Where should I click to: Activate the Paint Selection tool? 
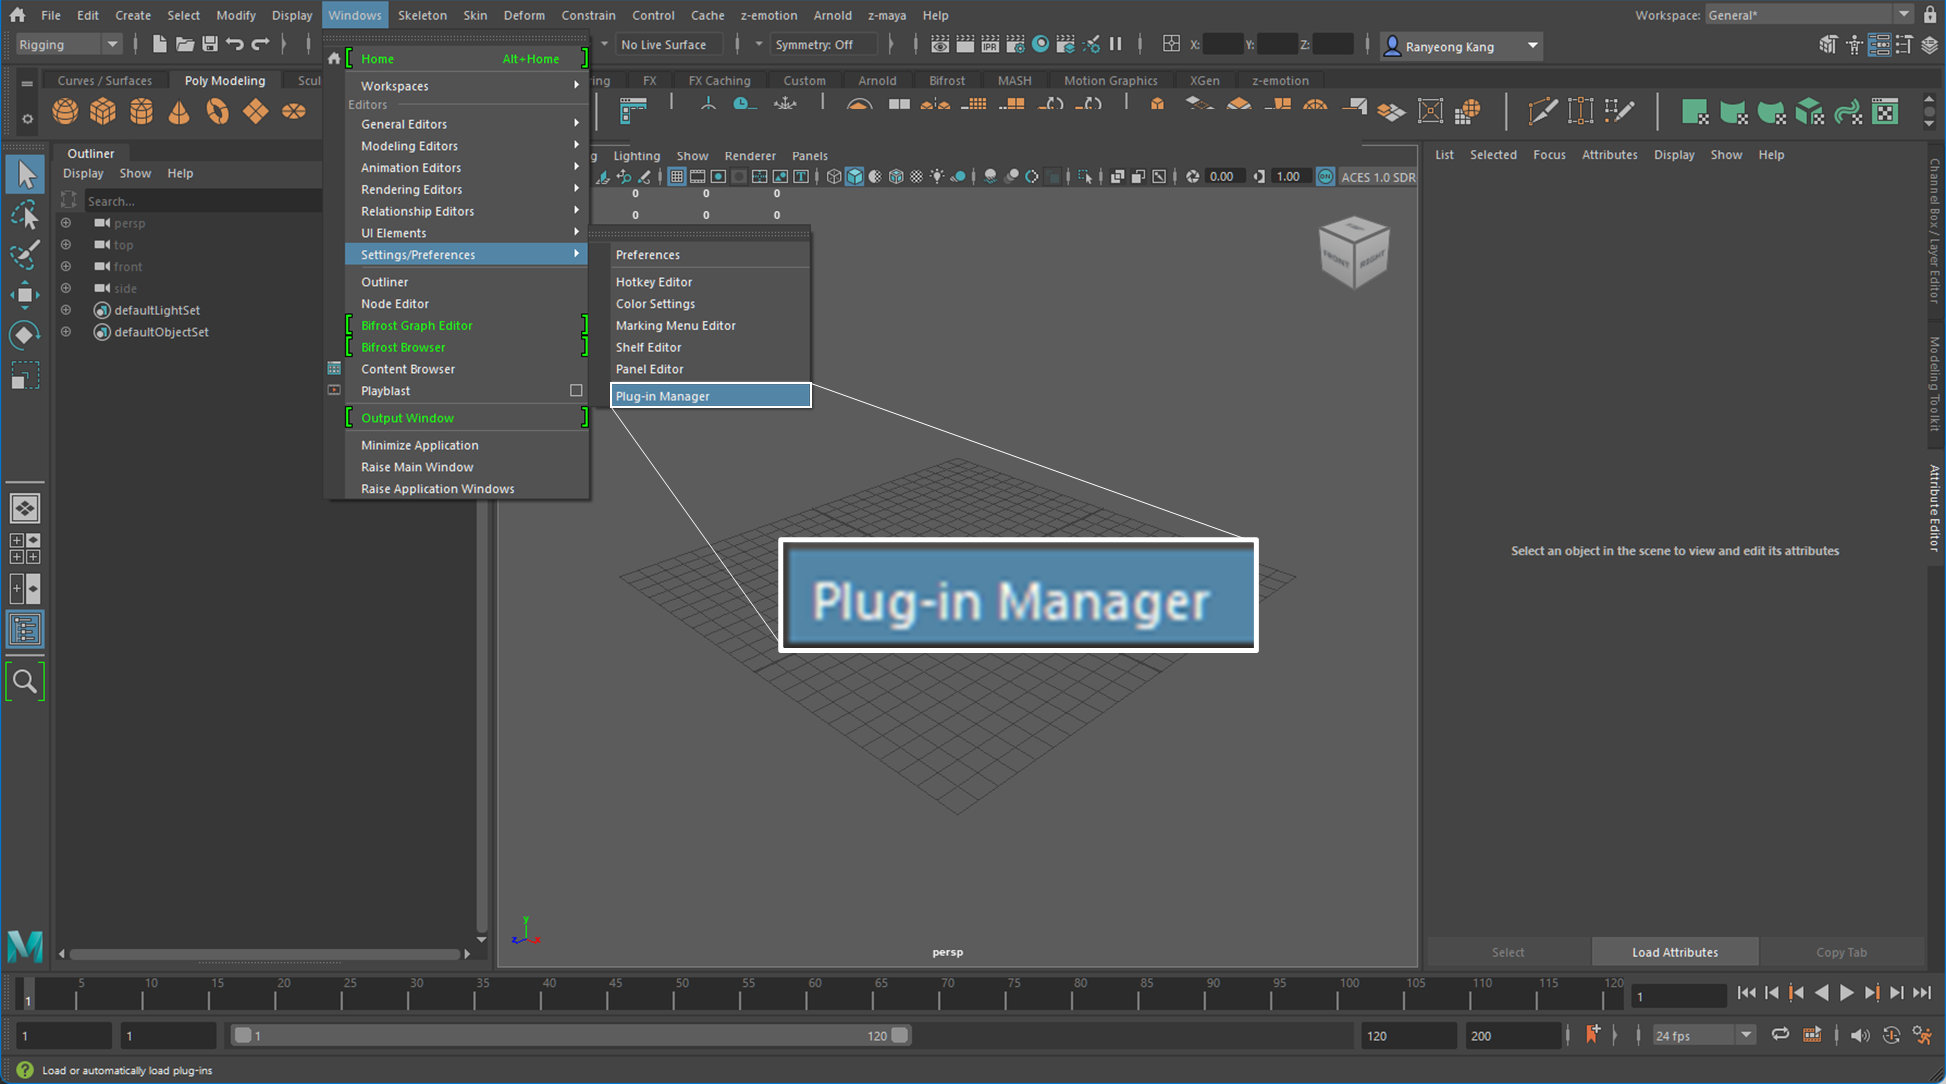(x=25, y=254)
